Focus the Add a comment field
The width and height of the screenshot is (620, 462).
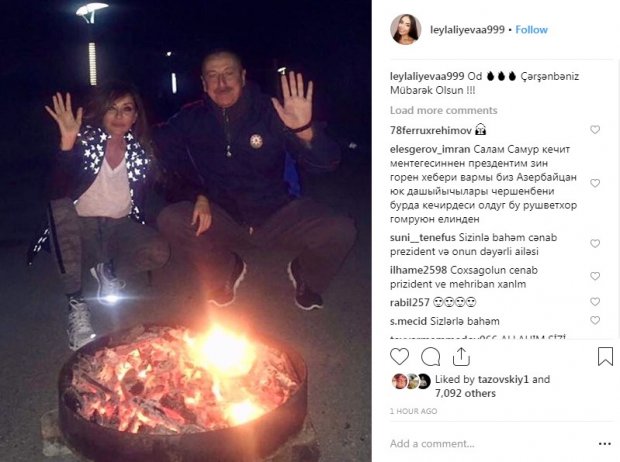[x=490, y=444]
